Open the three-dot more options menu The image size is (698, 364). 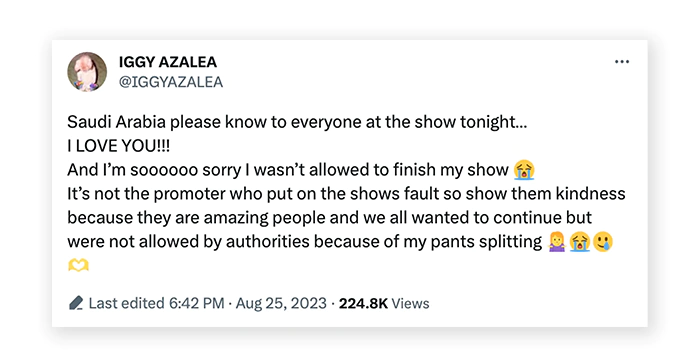coord(622,62)
